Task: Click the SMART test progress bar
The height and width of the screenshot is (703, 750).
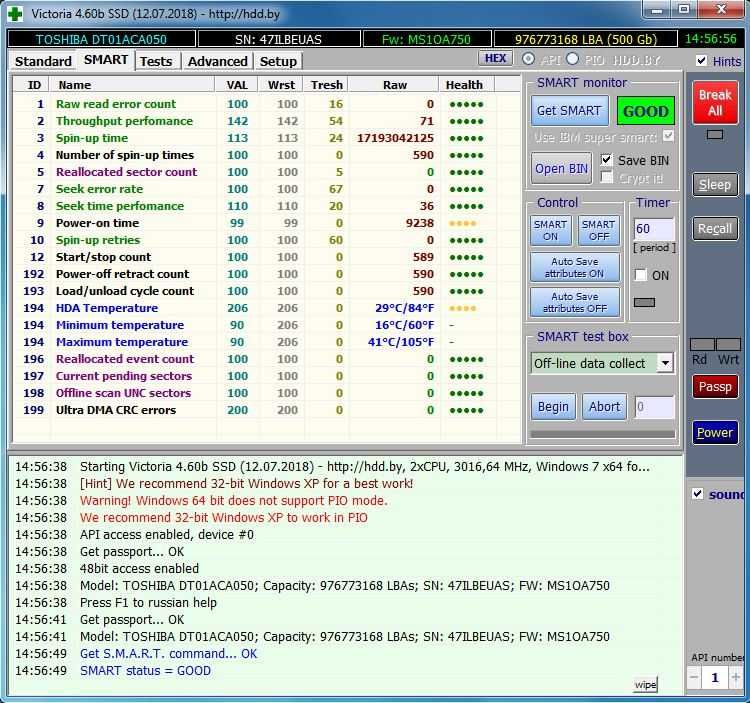Action: tap(603, 434)
